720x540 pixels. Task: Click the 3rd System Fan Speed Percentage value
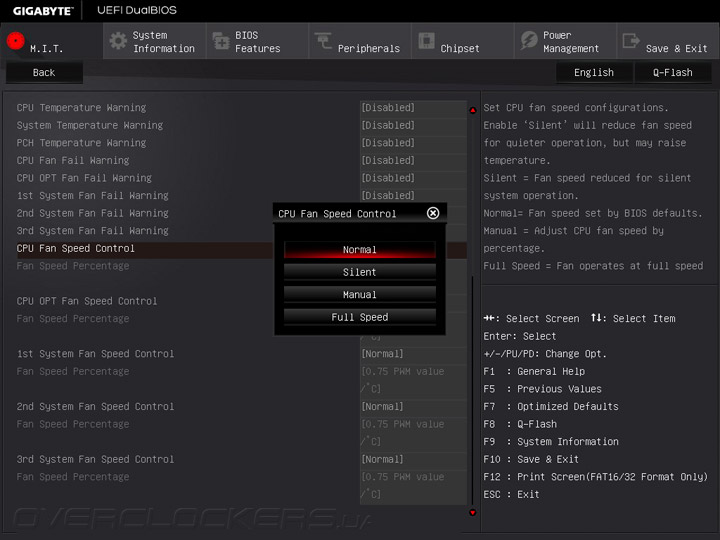[413, 486]
